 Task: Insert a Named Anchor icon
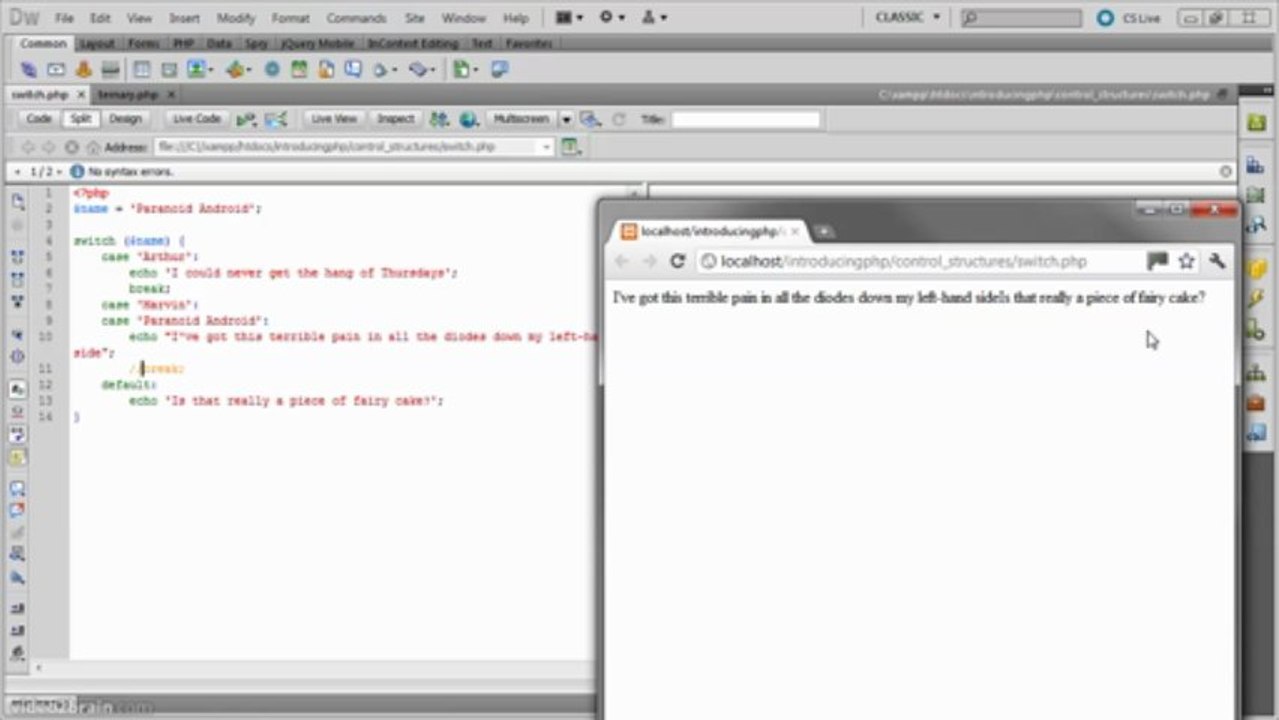pyautogui.click(x=84, y=70)
